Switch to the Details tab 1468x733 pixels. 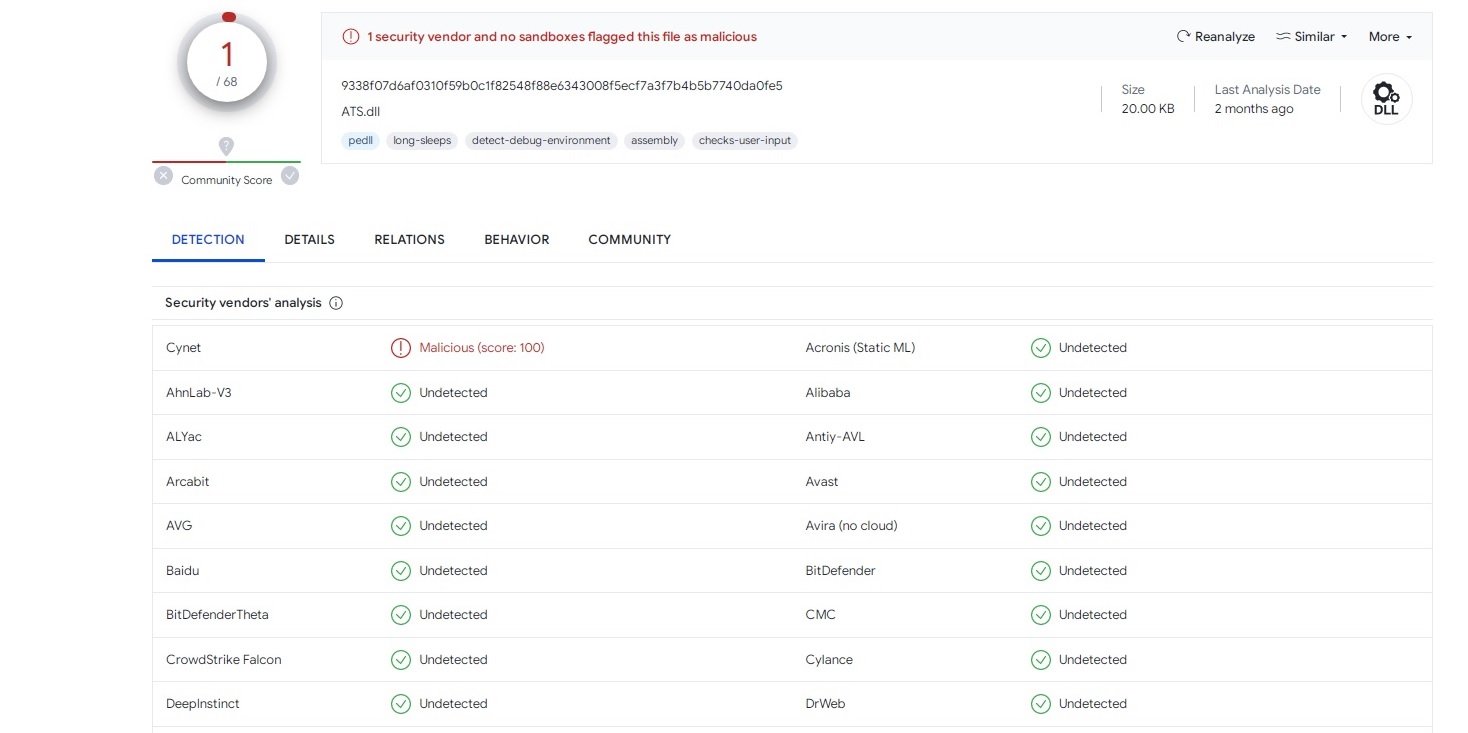coord(309,240)
